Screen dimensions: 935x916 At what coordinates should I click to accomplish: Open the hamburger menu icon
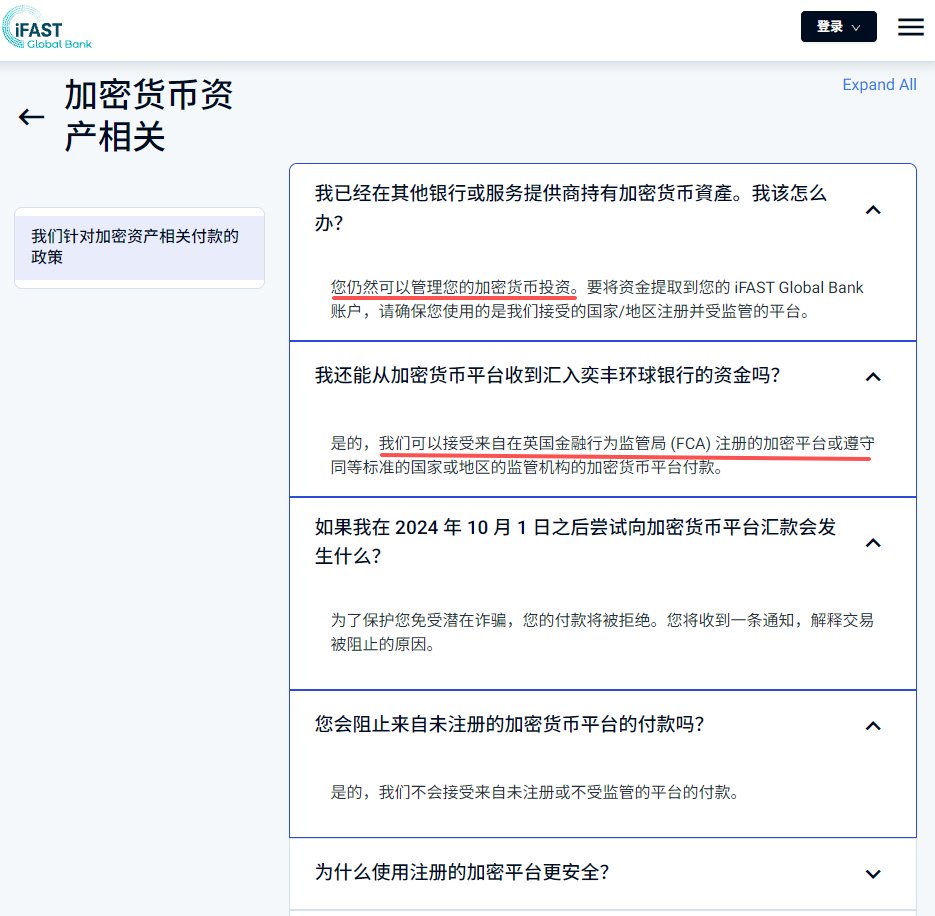click(x=911, y=27)
